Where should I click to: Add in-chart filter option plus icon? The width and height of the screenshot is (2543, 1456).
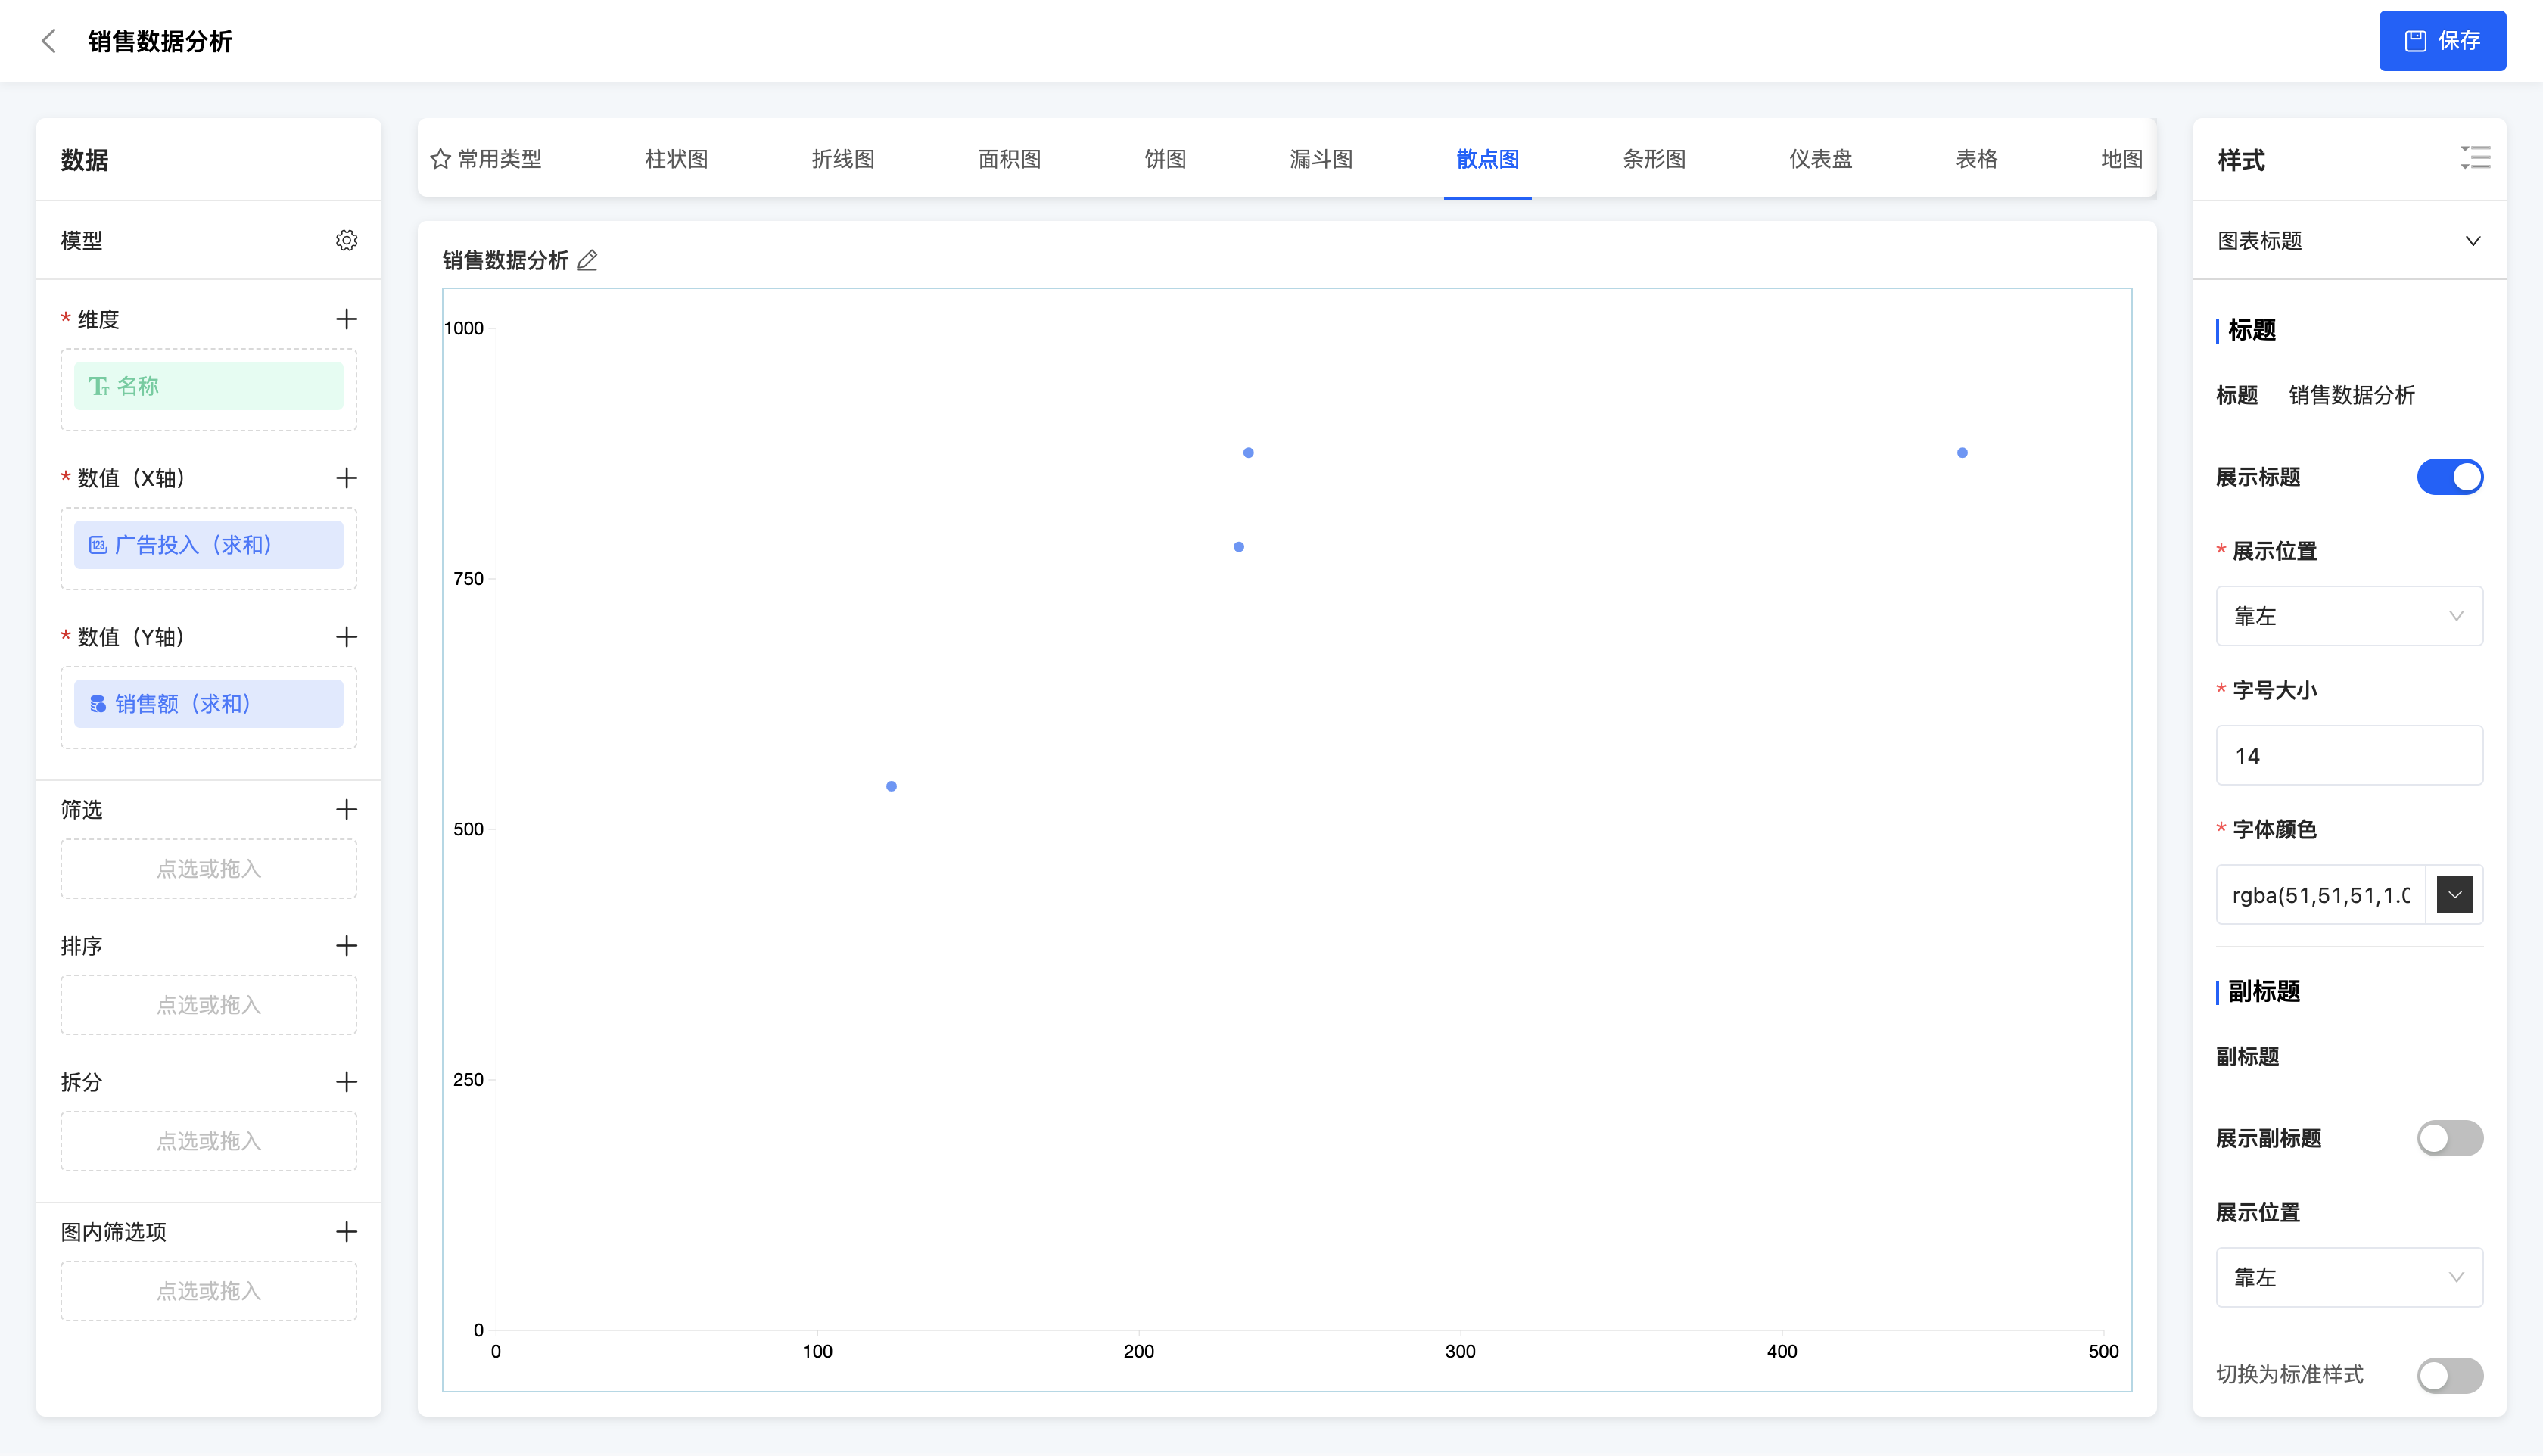coord(346,1231)
